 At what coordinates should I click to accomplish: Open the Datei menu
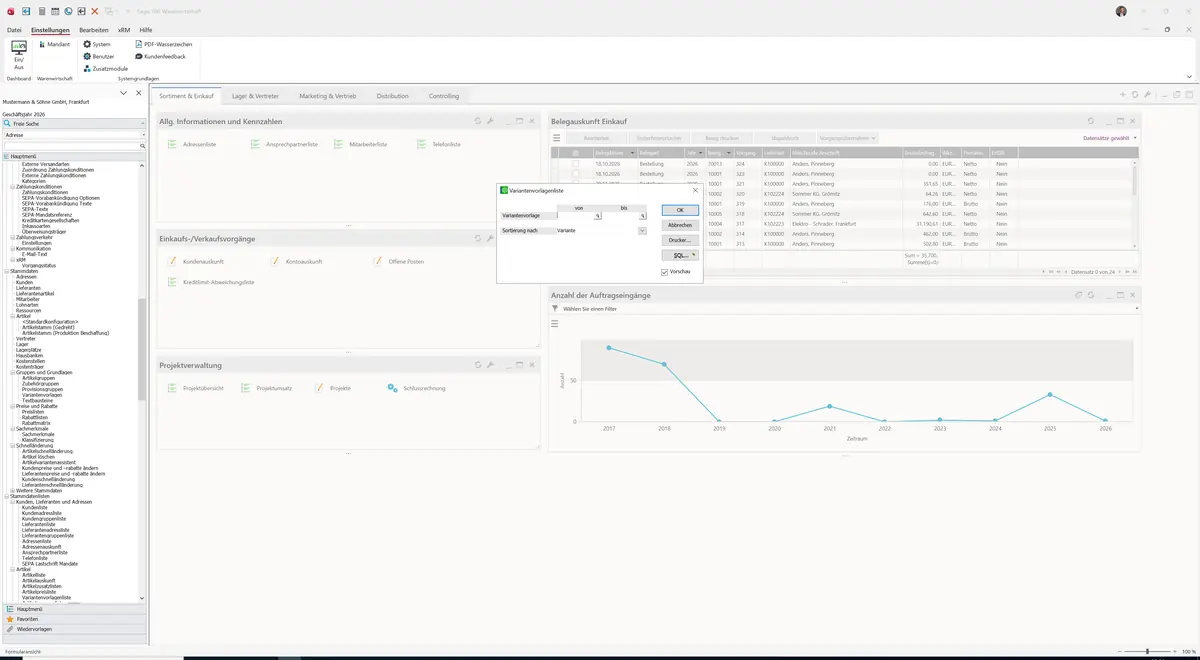(14, 30)
